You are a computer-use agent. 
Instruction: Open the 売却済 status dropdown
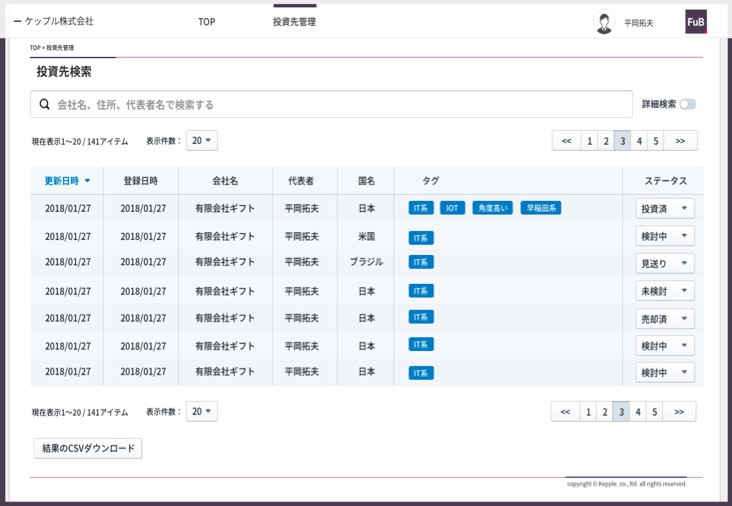[665, 318]
